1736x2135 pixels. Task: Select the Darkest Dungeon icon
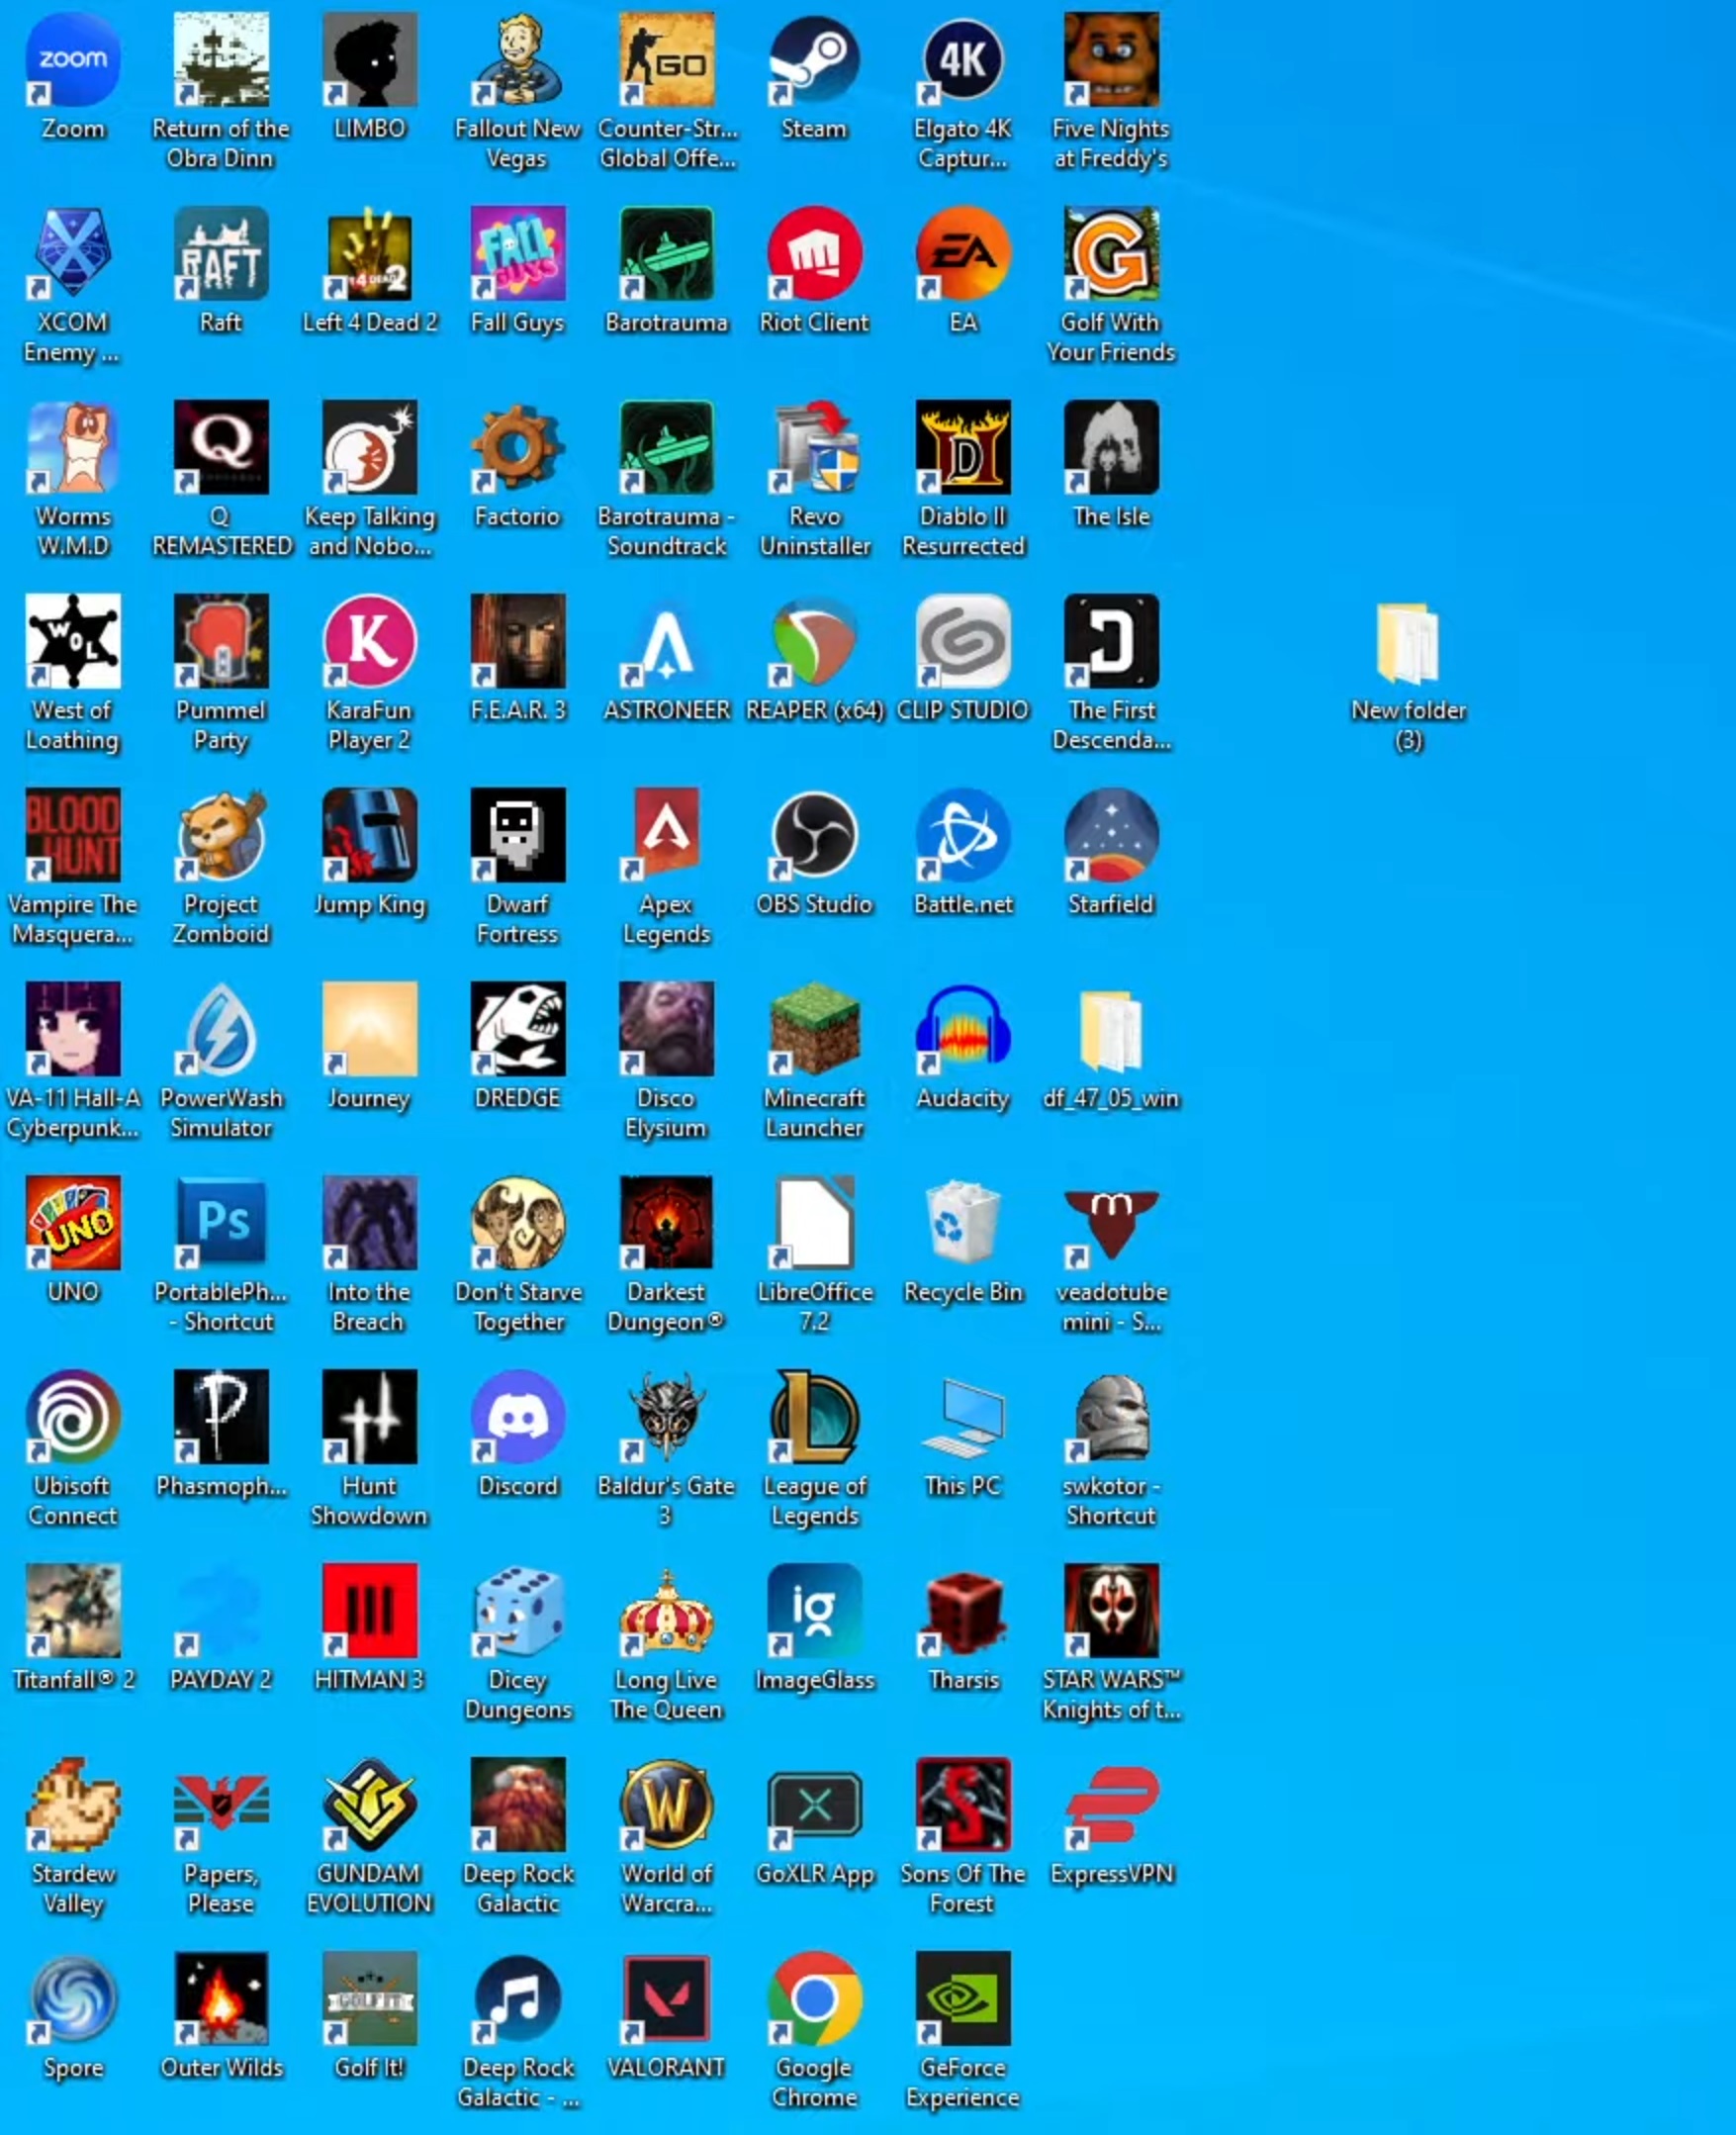point(667,1224)
